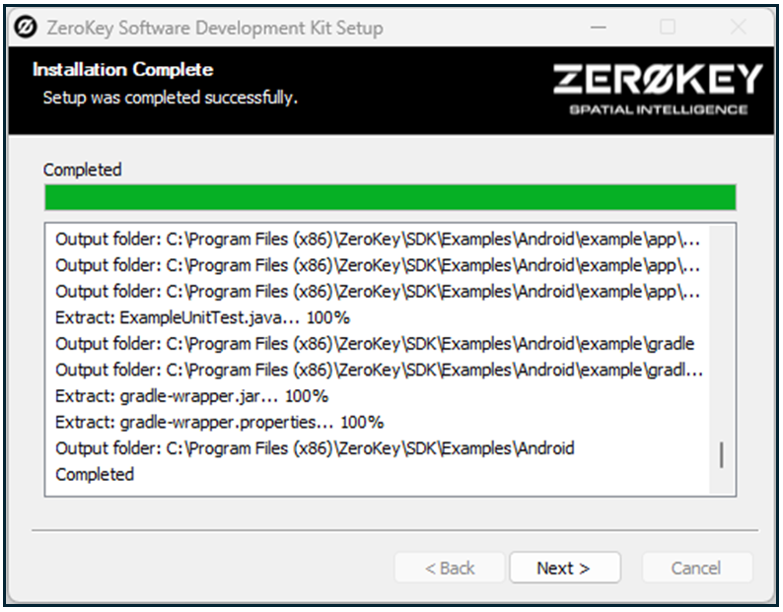Select the final 'Completed' entry in log

pyautogui.click(x=94, y=474)
